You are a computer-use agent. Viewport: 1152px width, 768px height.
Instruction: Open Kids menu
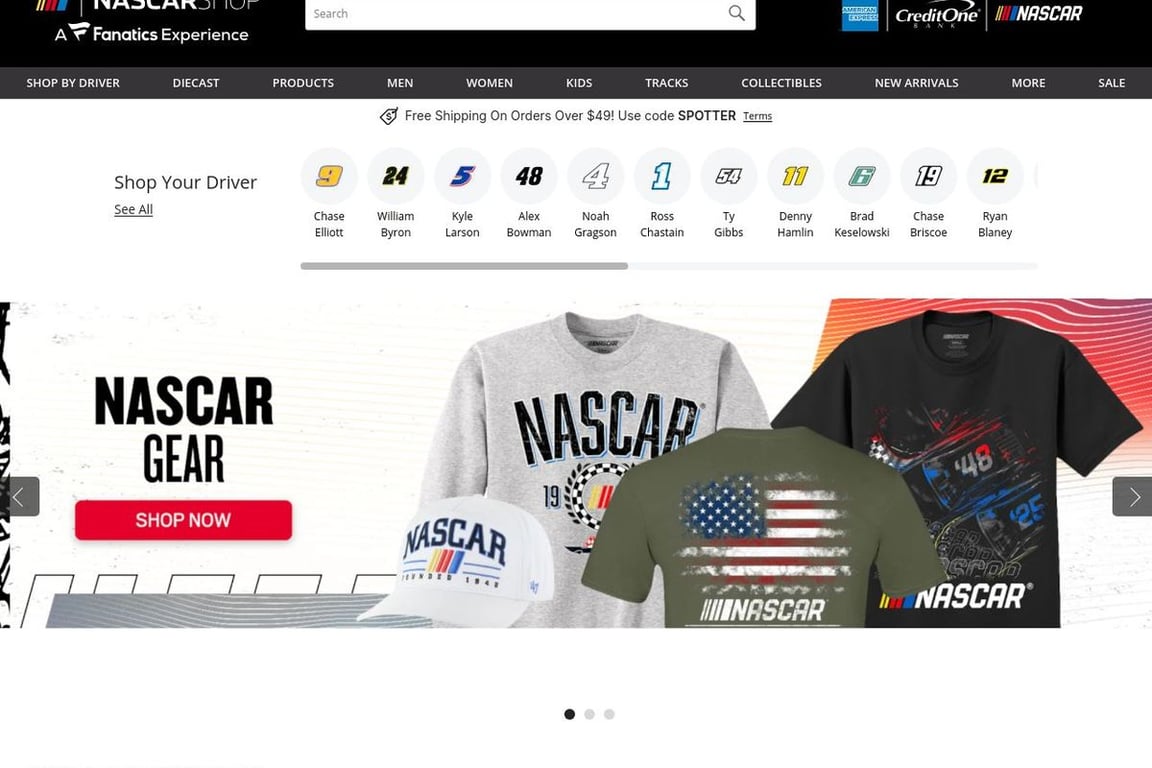coord(579,83)
